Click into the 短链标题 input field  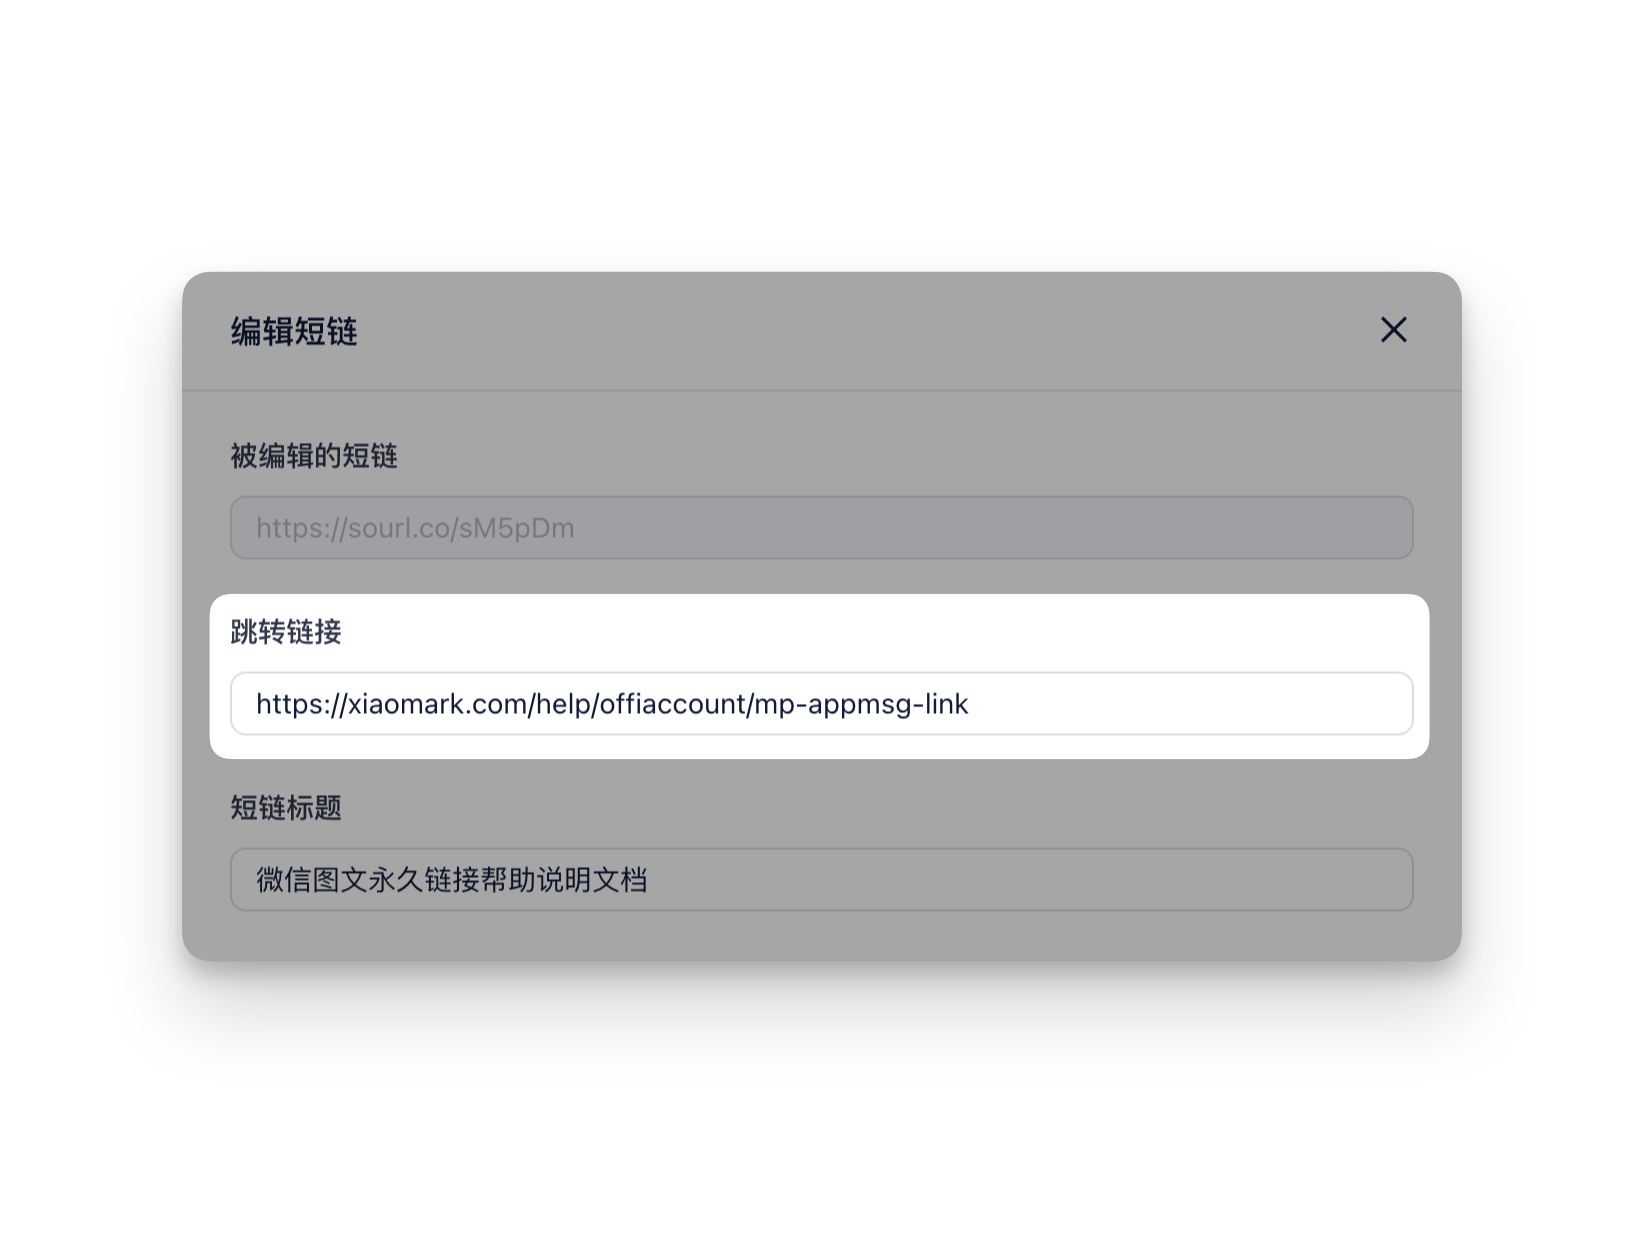(821, 880)
